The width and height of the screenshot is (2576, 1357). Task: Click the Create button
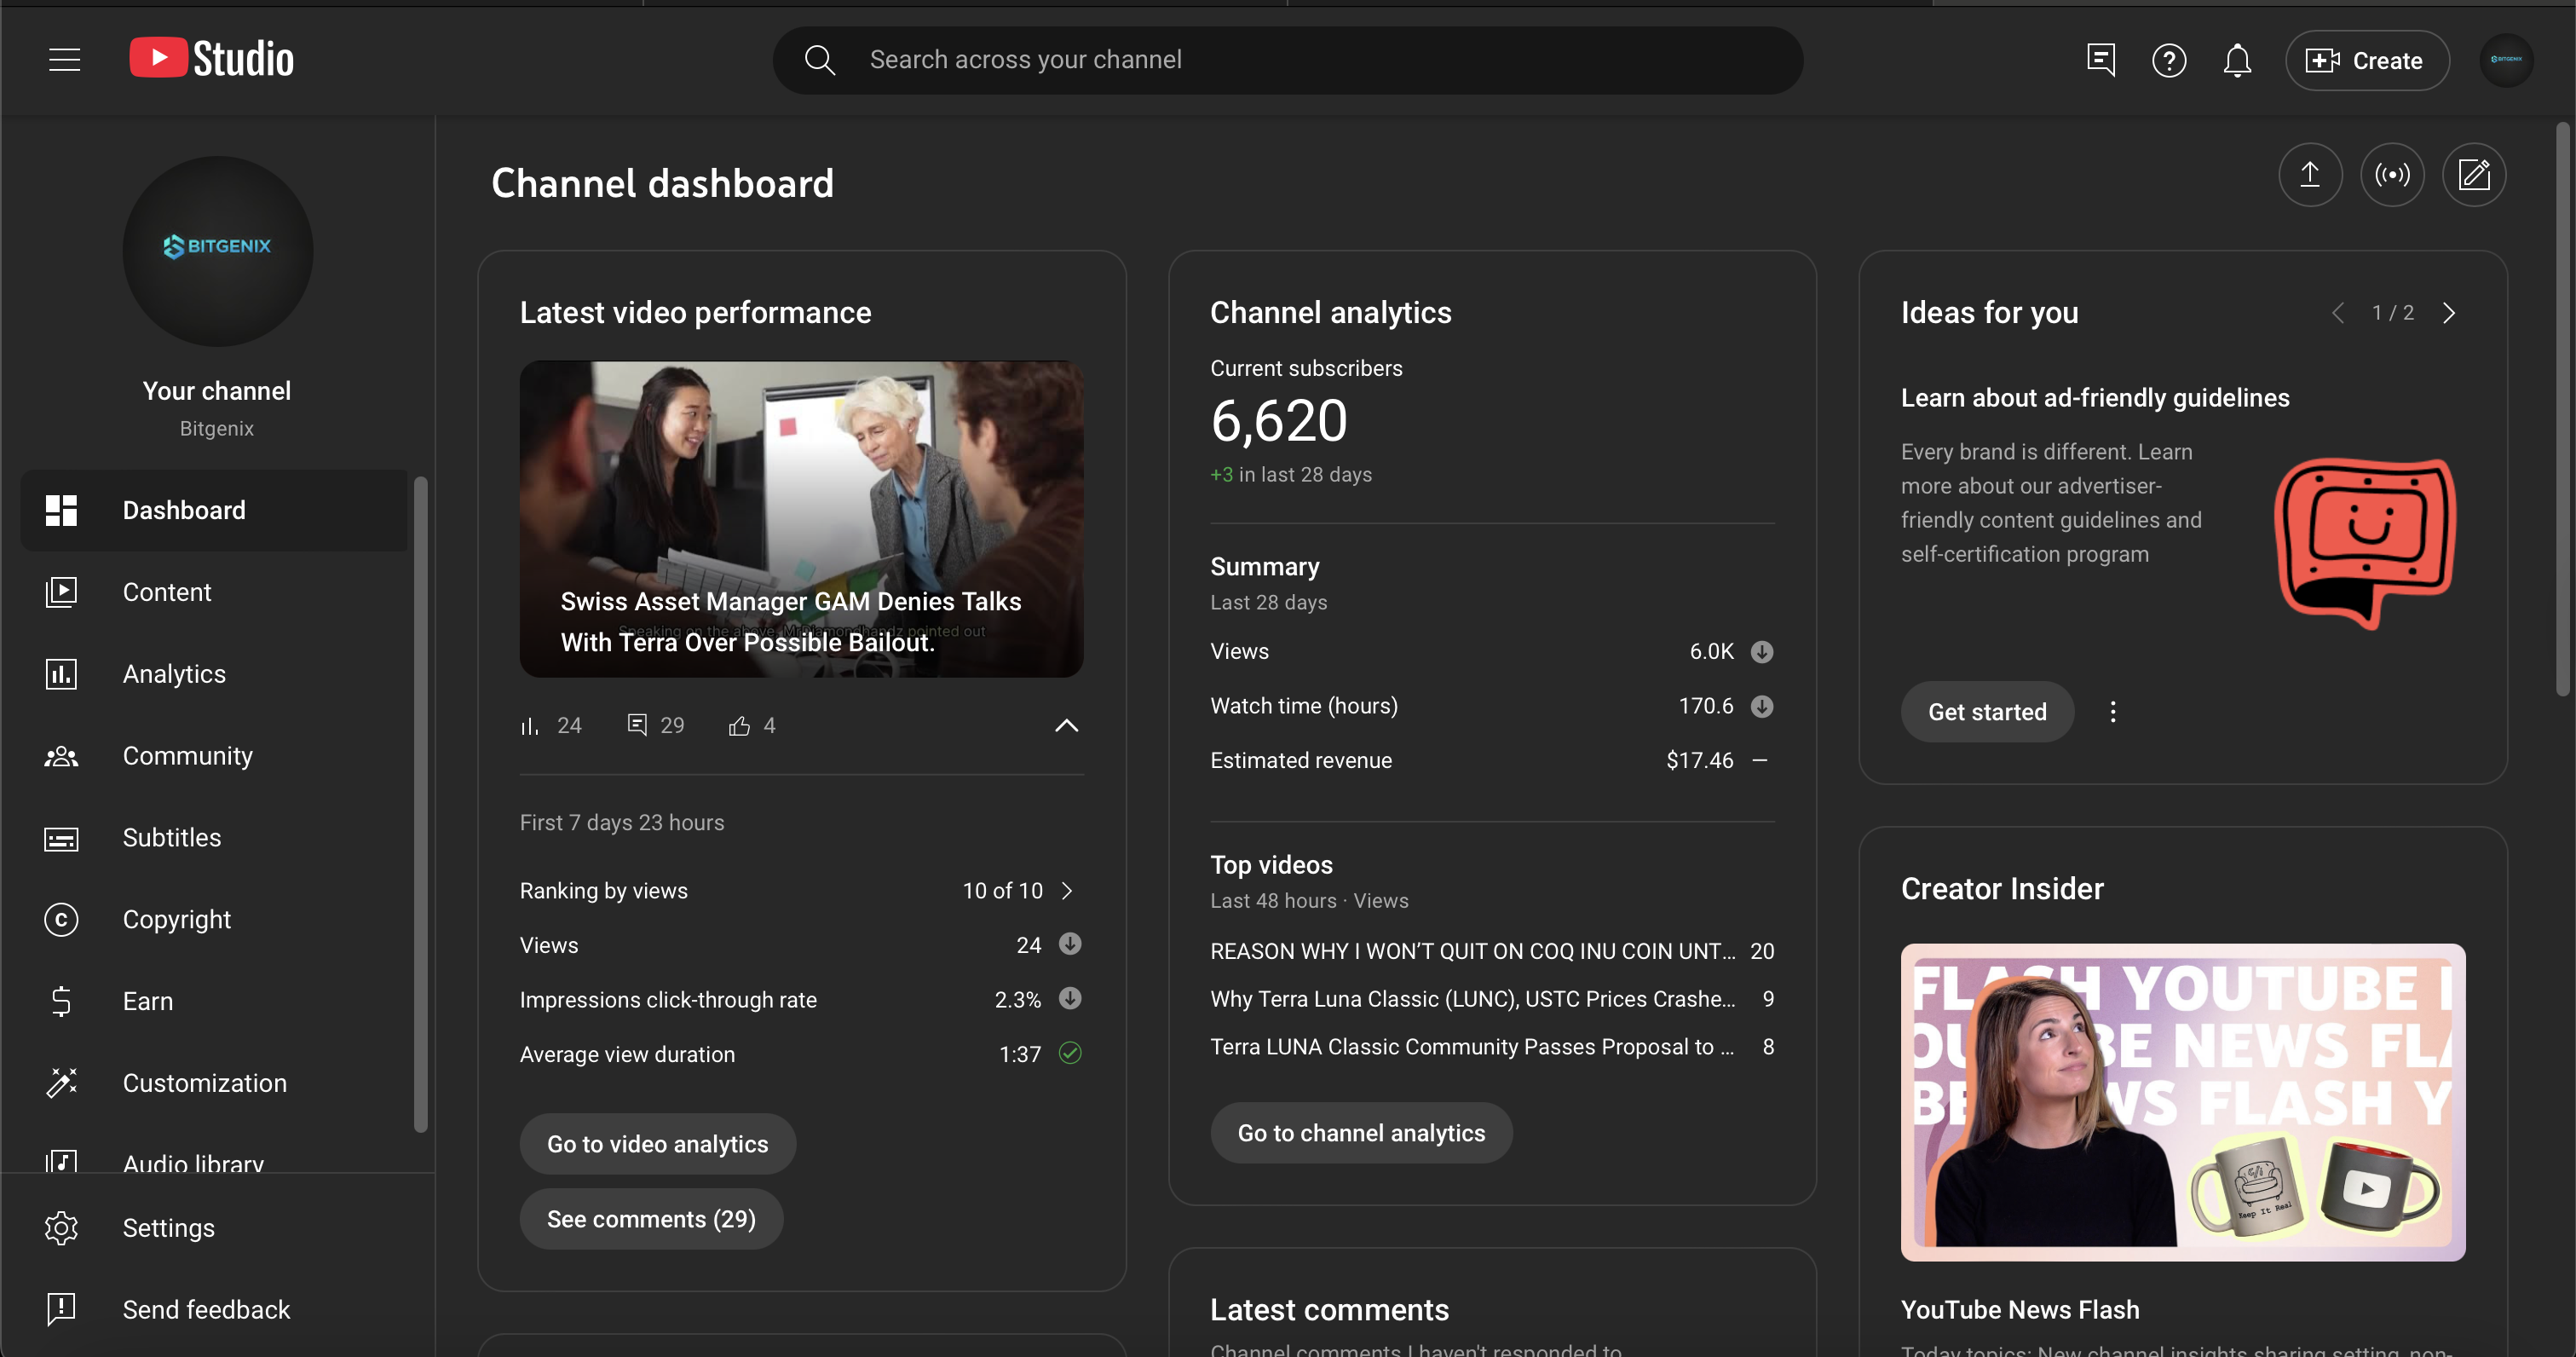click(2367, 61)
